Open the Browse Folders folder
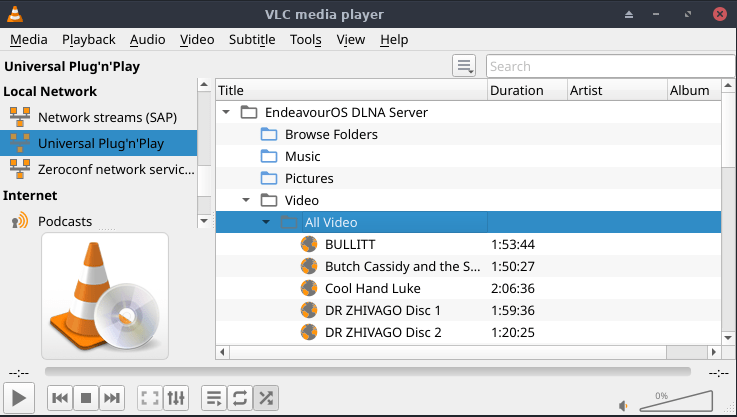737x417 pixels. (468, 134)
